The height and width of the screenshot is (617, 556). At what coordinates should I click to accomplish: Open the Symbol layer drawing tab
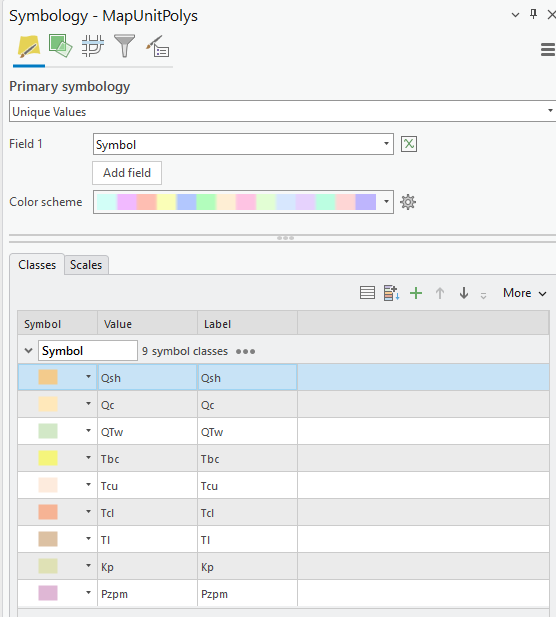point(92,46)
